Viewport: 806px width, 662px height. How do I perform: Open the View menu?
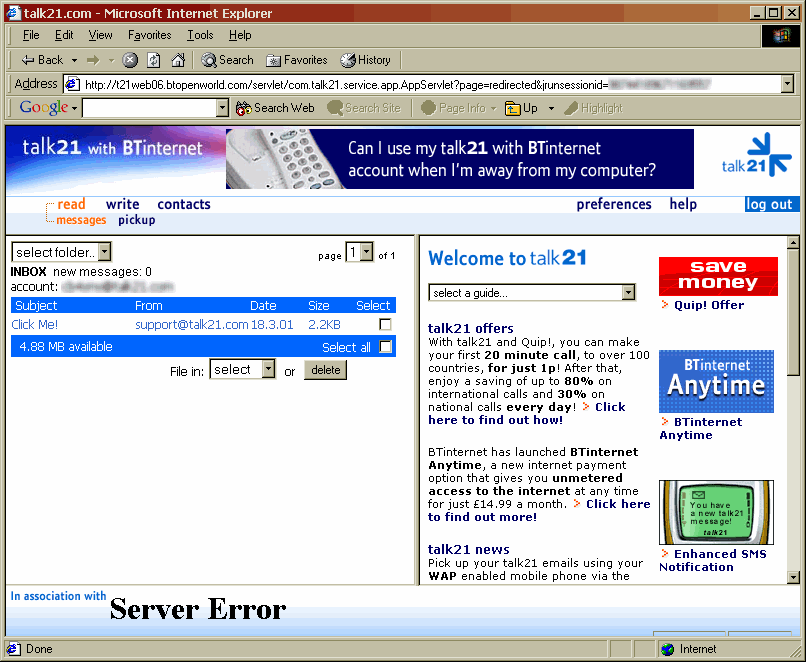coord(100,35)
